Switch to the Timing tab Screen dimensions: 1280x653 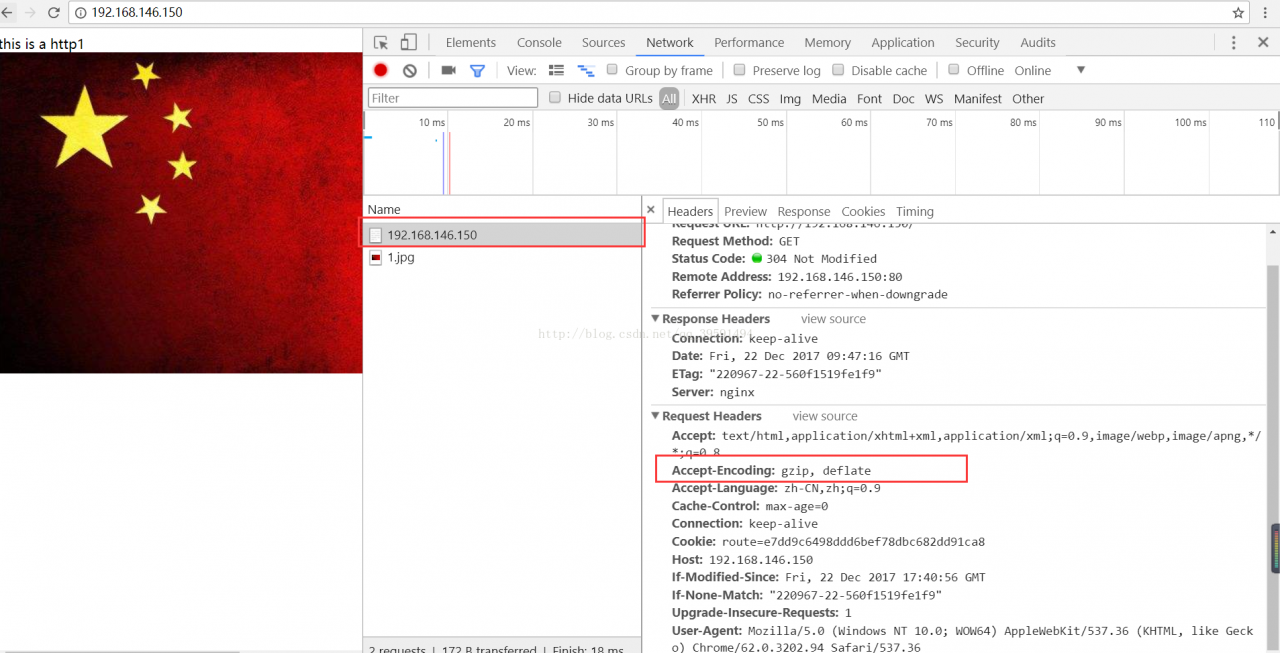pyautogui.click(x=914, y=211)
